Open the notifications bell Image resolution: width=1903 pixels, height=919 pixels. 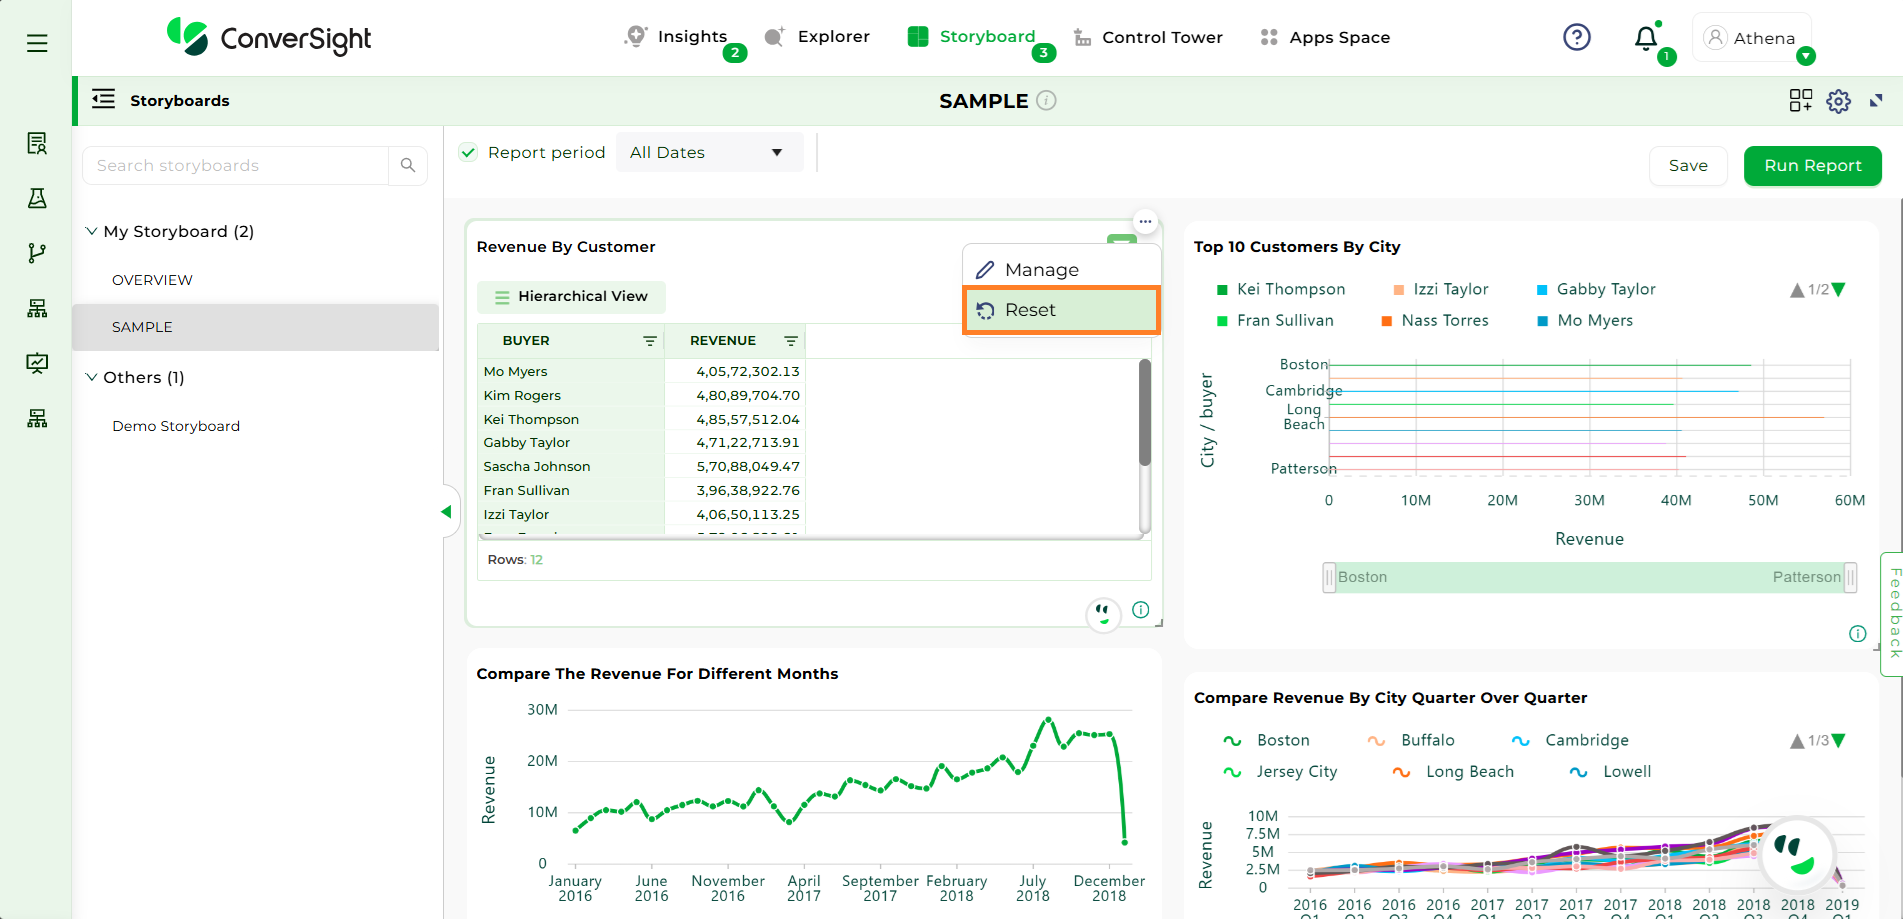coord(1645,38)
